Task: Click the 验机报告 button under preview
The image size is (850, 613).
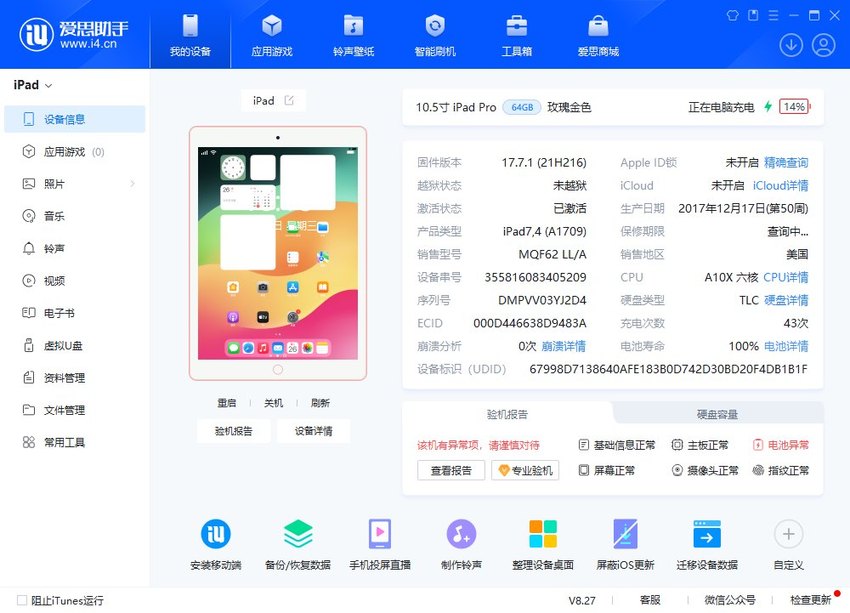Action: (x=234, y=431)
